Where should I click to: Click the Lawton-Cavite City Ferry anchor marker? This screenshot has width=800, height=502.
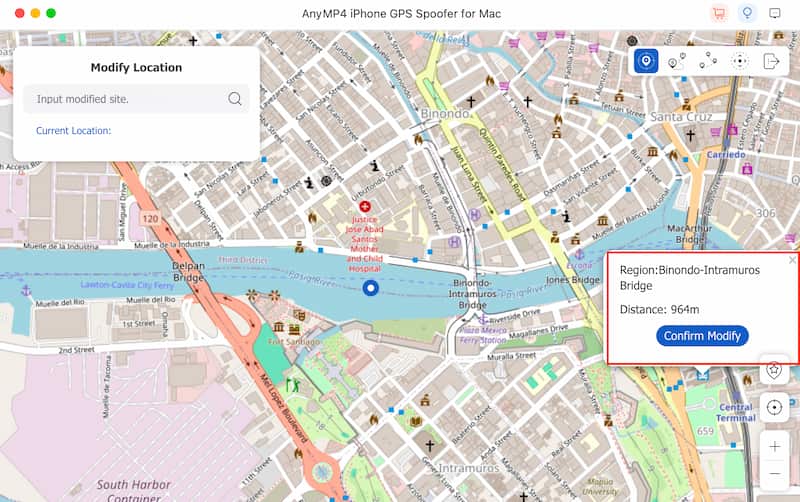click(27, 290)
